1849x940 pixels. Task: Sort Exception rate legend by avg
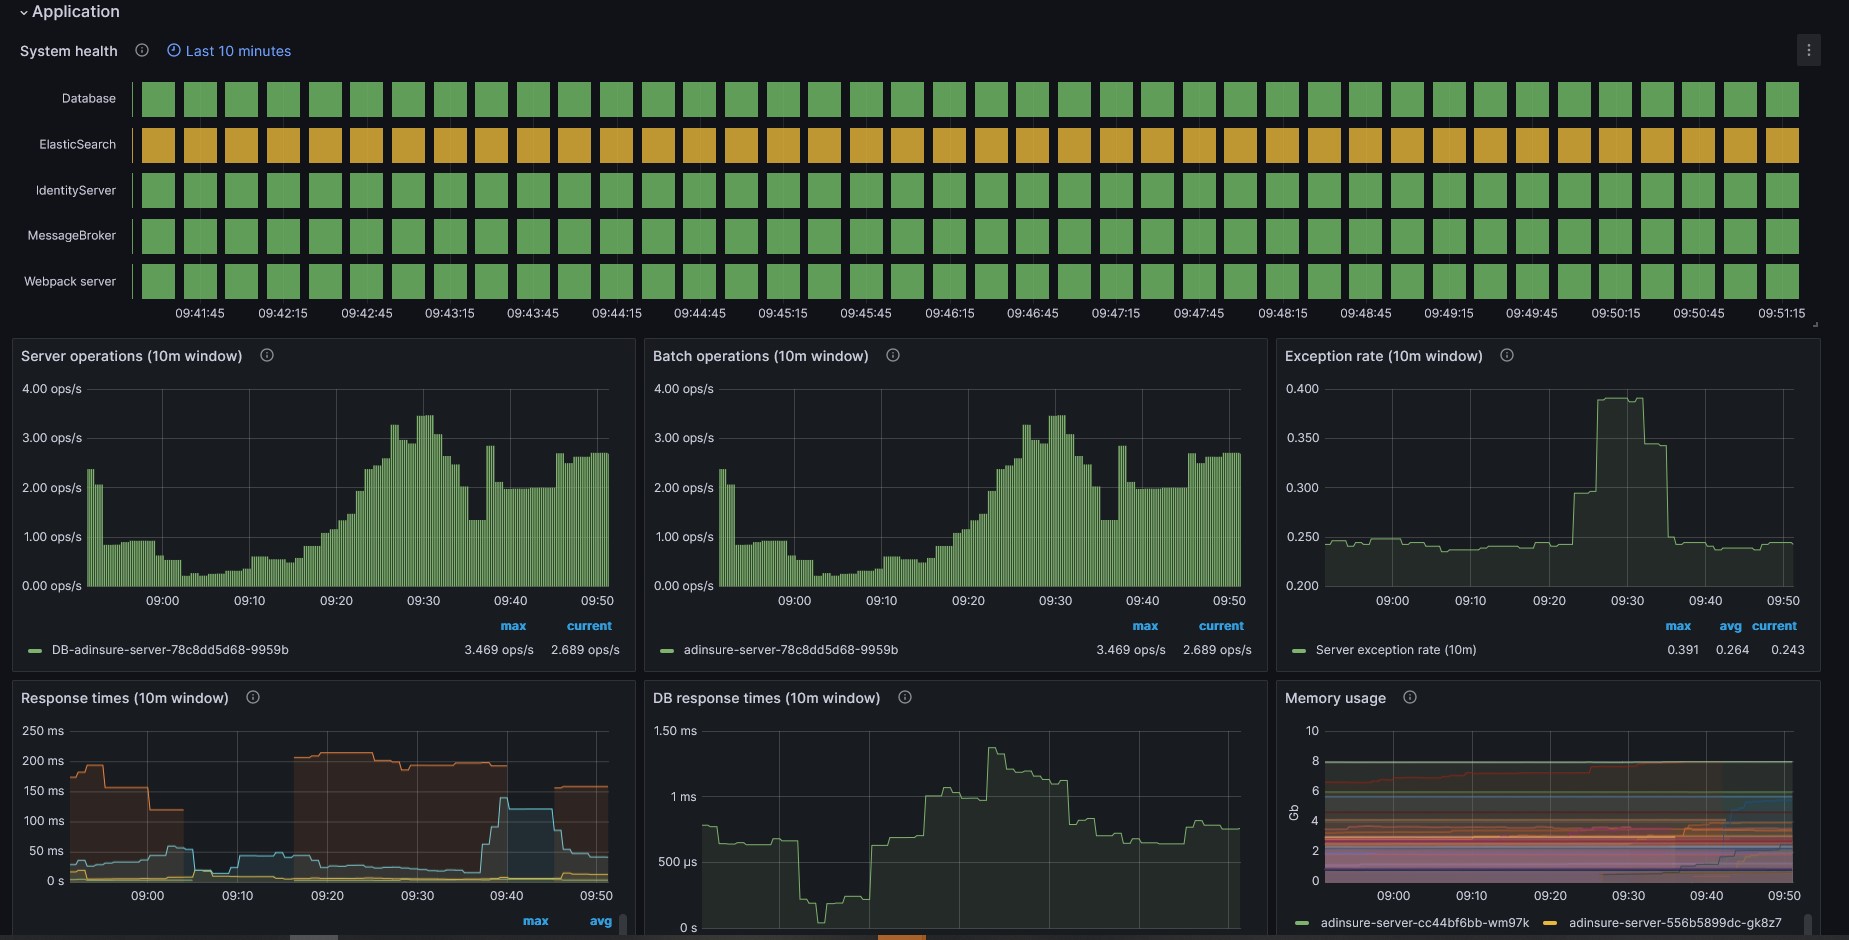click(1730, 626)
